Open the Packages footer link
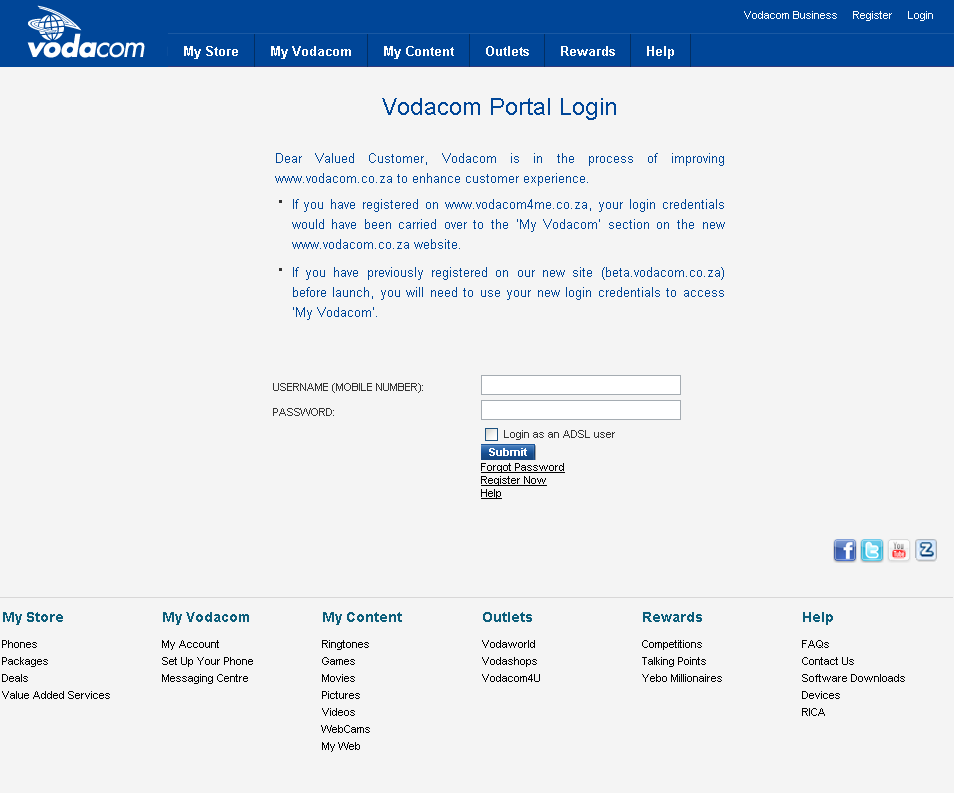The width and height of the screenshot is (954, 793). click(25, 661)
